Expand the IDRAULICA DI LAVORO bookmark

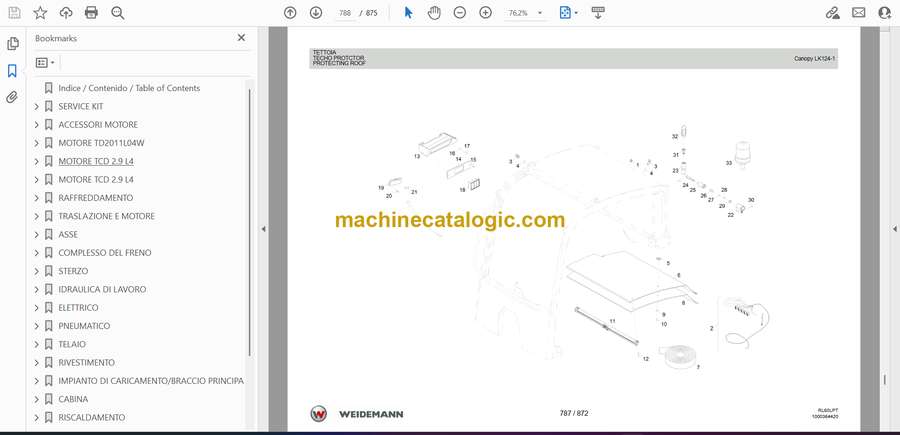37,290
